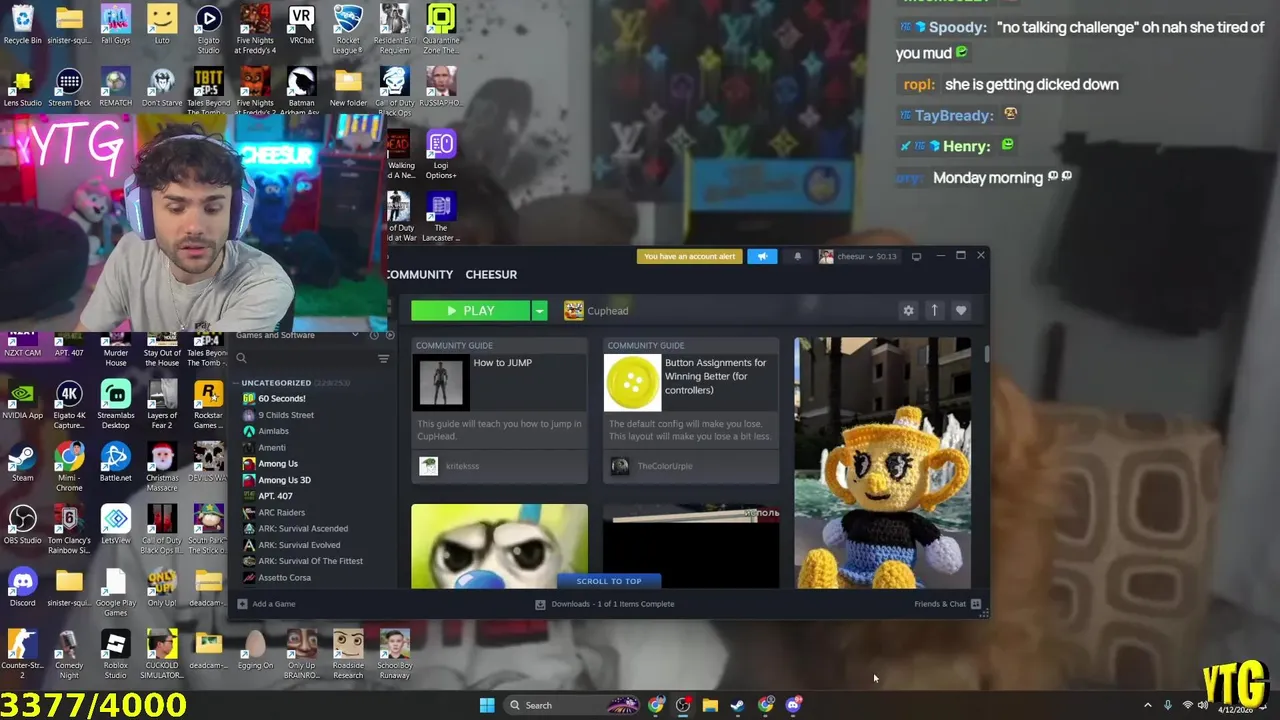The height and width of the screenshot is (720, 1280).
Task: Select Elgato Studio desktop shortcut
Action: 208,30
